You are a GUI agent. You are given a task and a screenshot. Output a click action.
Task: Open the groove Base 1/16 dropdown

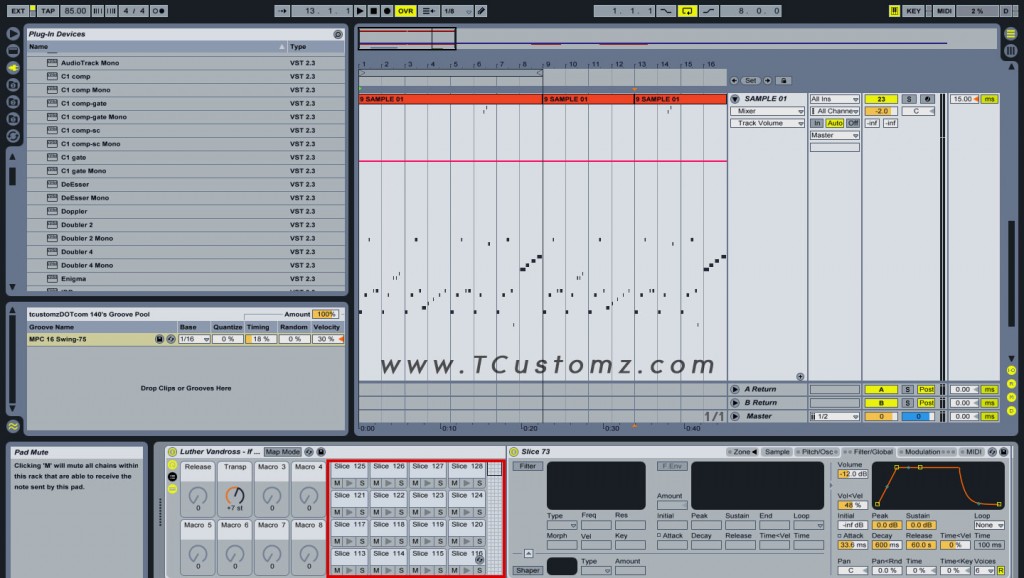(194, 340)
